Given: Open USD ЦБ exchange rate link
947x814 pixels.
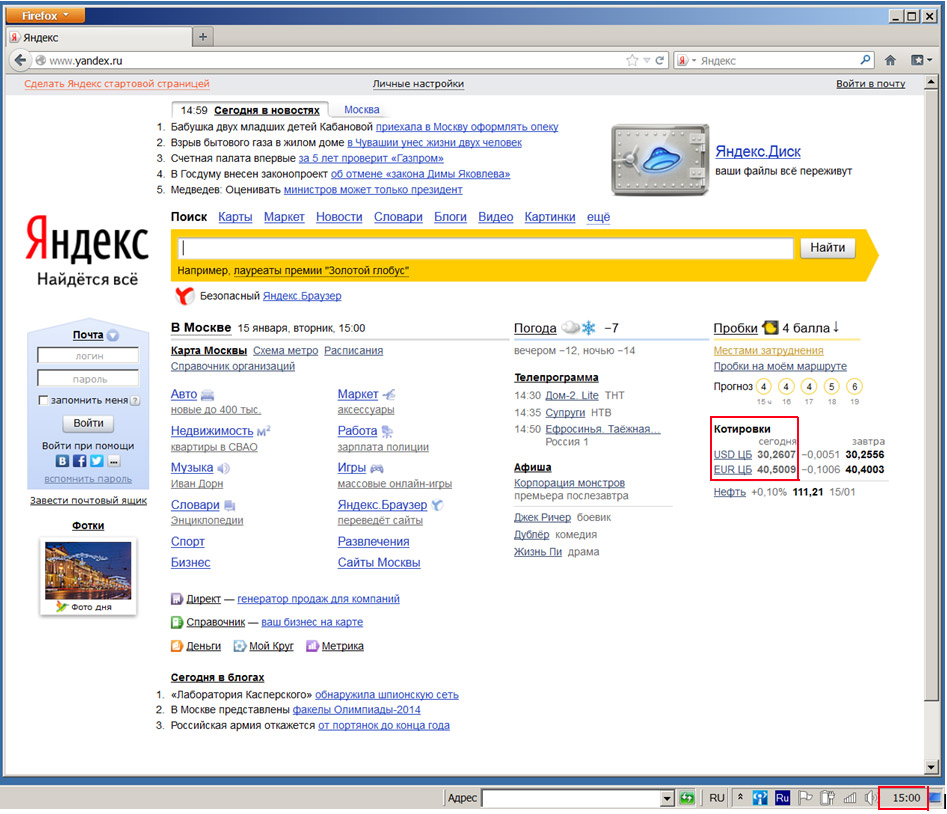Looking at the screenshot, I should pyautogui.click(x=733, y=455).
